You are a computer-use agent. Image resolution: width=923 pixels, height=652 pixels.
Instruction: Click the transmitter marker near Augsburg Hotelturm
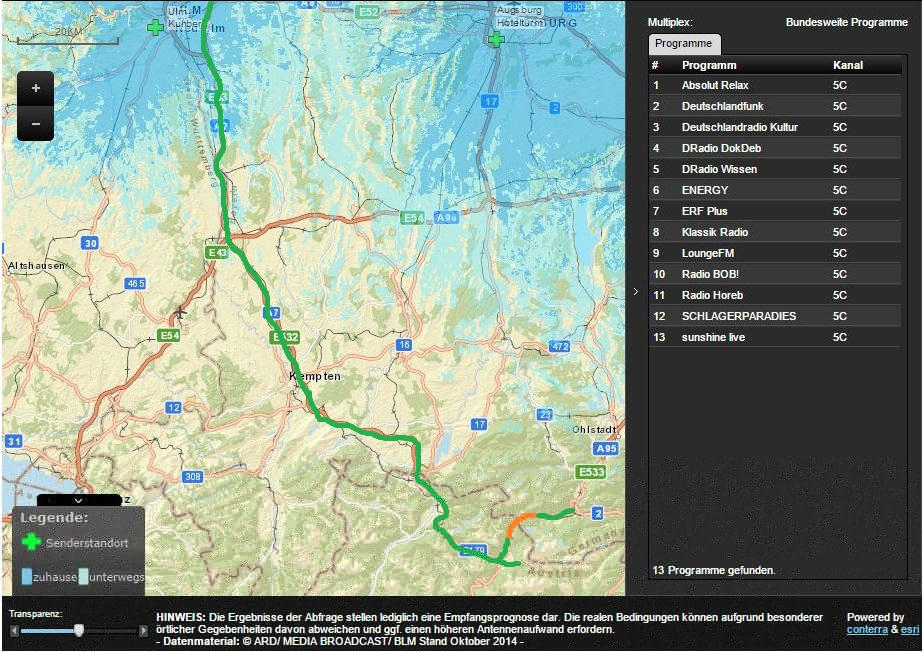(x=495, y=39)
